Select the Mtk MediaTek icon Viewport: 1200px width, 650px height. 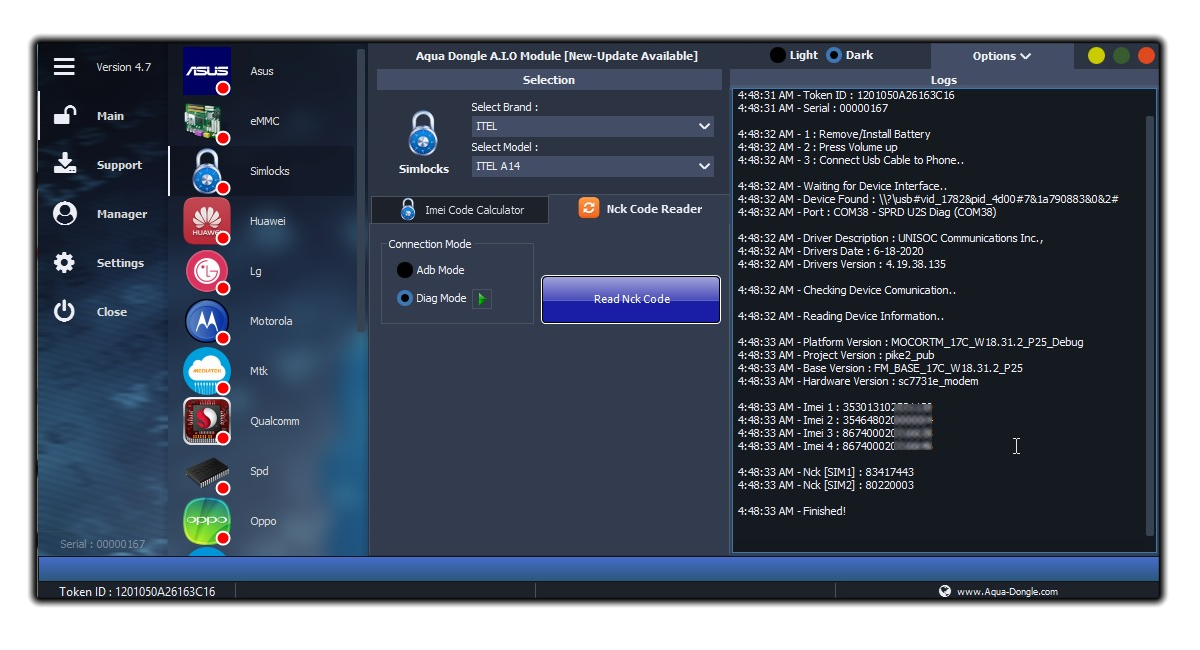tap(207, 371)
